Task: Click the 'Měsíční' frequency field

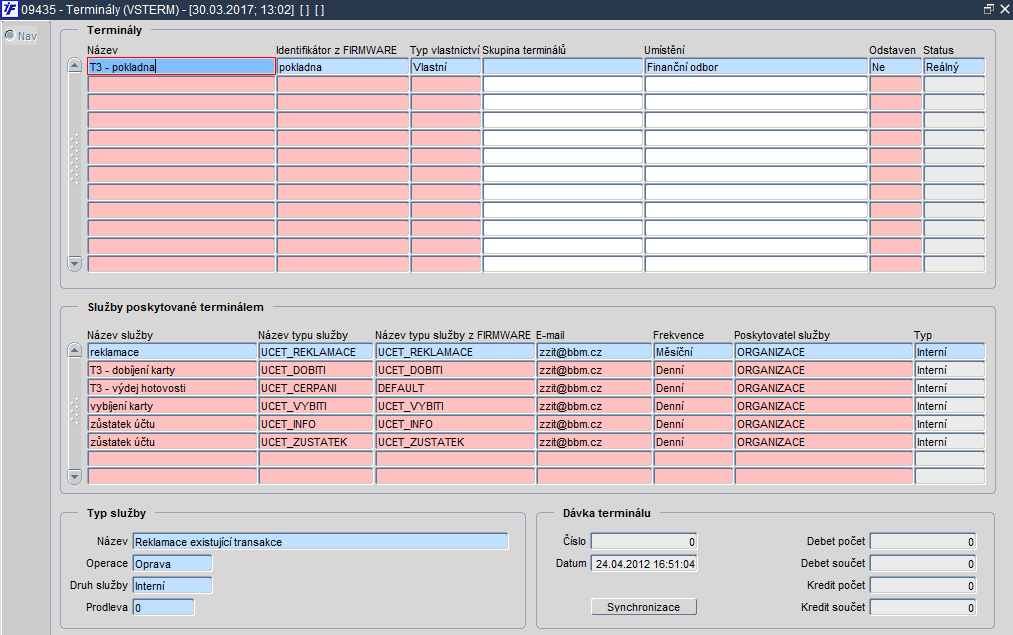Action: point(693,351)
